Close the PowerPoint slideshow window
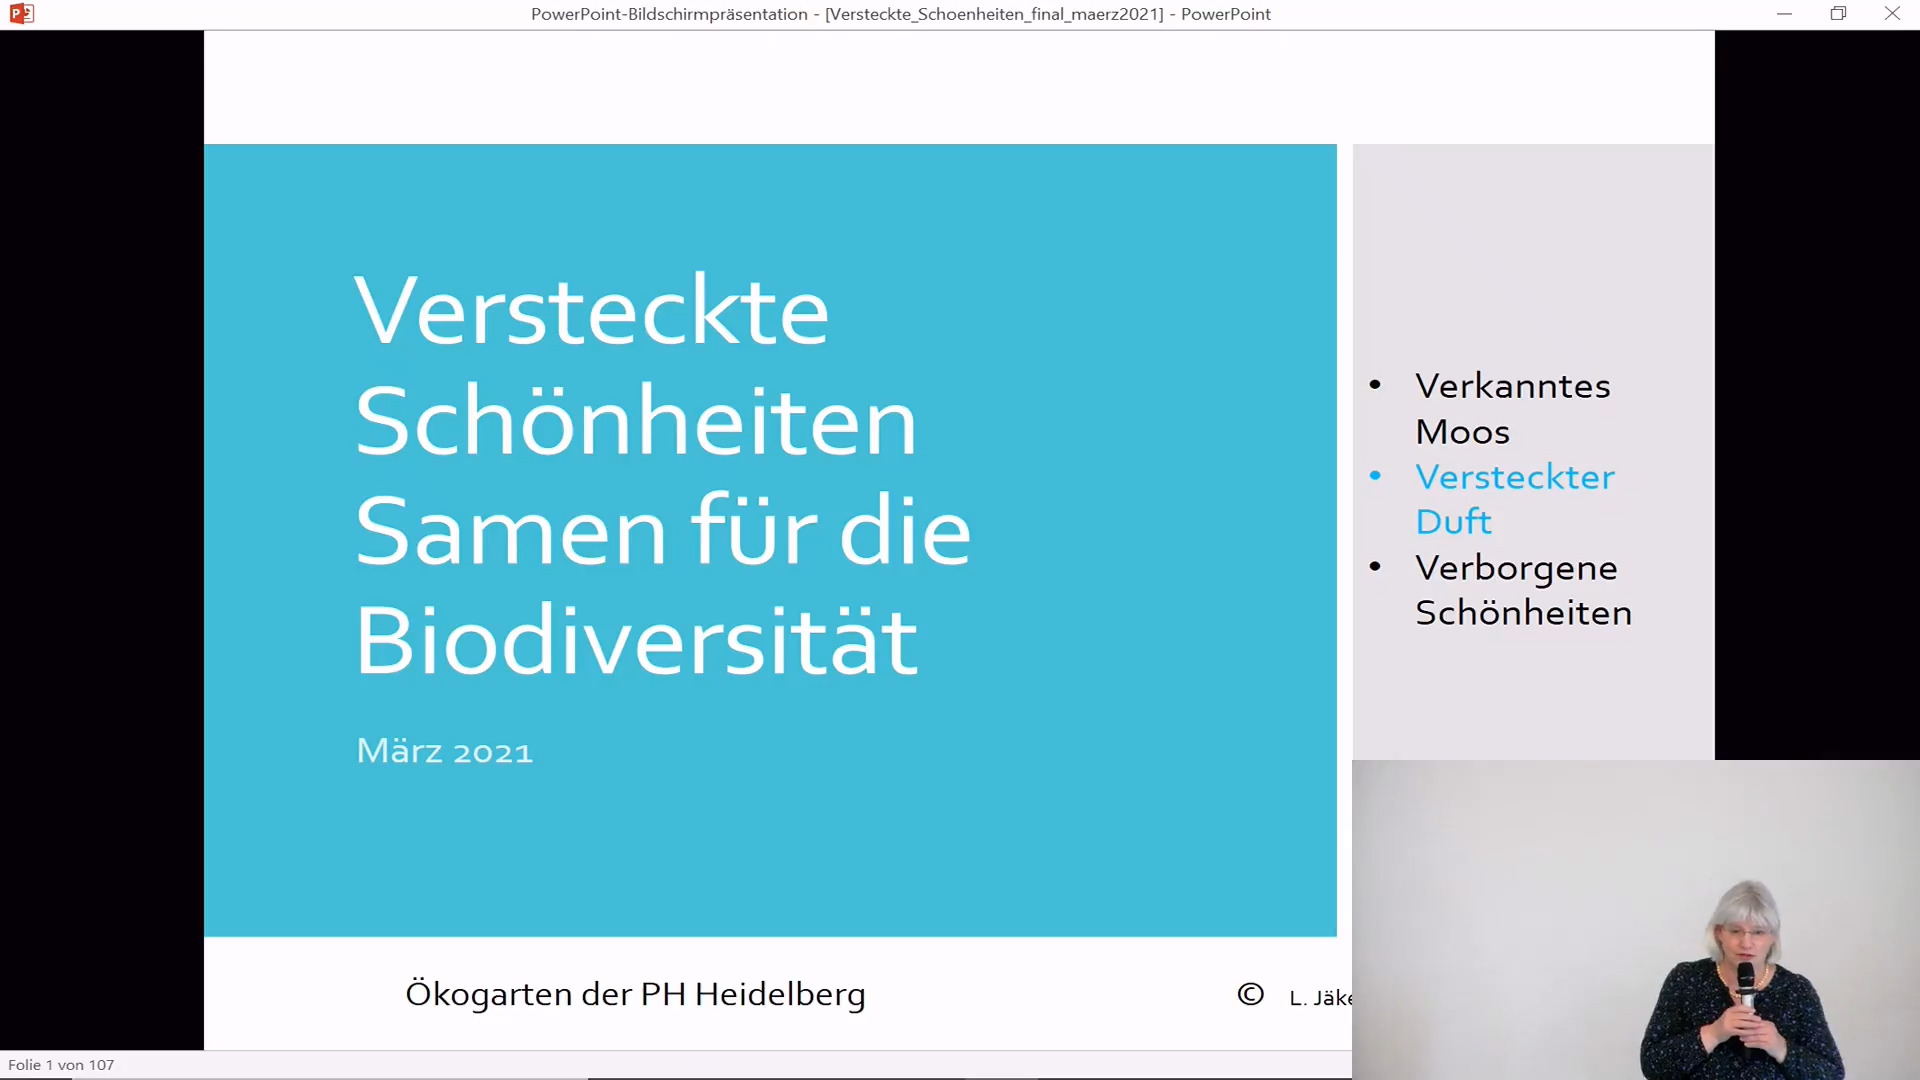Screen dimensions: 1920x1080 tap(1892, 14)
